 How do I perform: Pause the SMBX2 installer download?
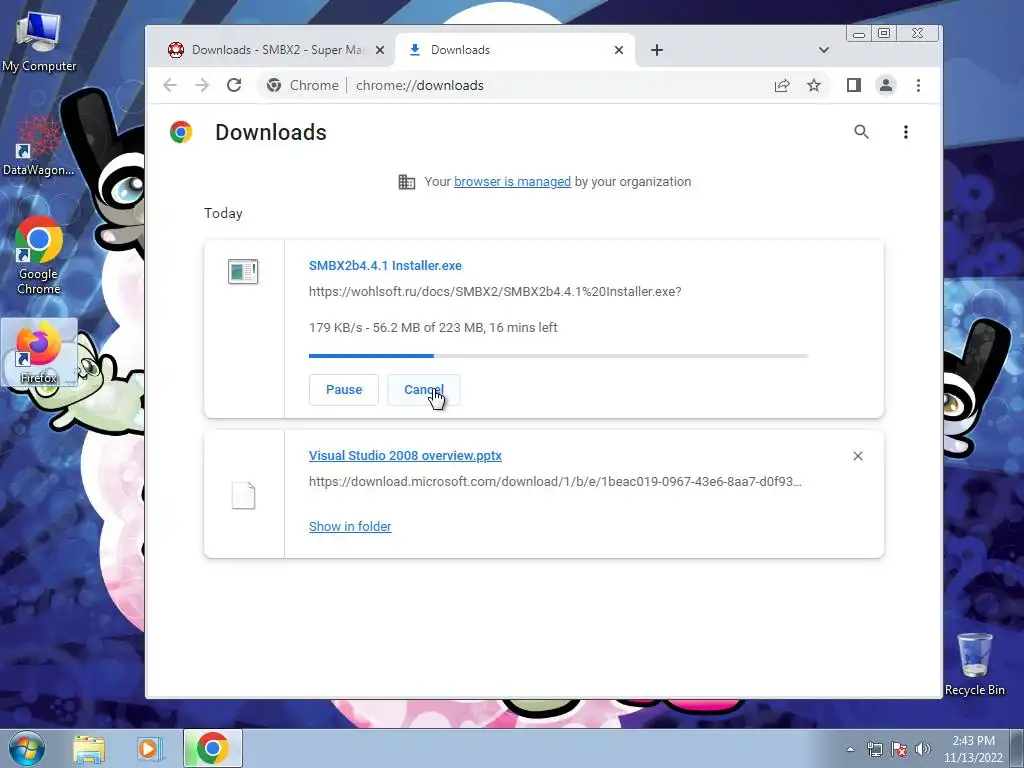[x=344, y=390]
